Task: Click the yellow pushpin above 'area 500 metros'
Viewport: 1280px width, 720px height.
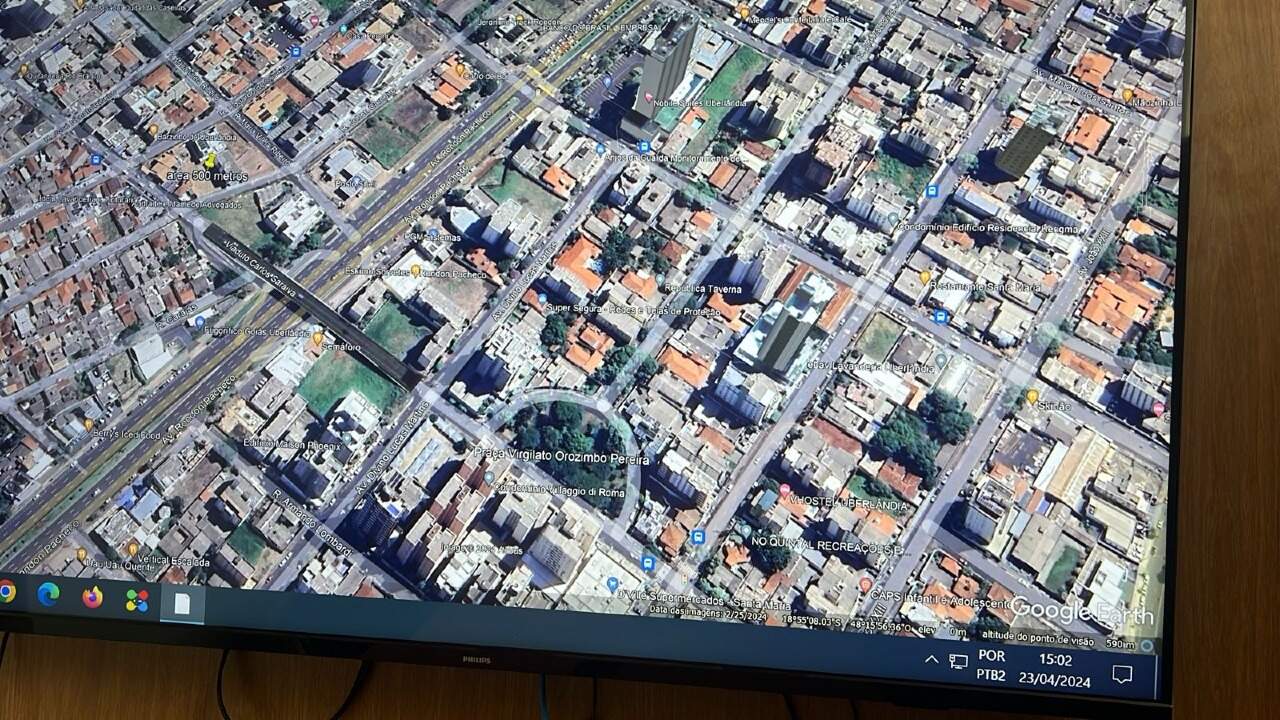Action: tap(210, 159)
